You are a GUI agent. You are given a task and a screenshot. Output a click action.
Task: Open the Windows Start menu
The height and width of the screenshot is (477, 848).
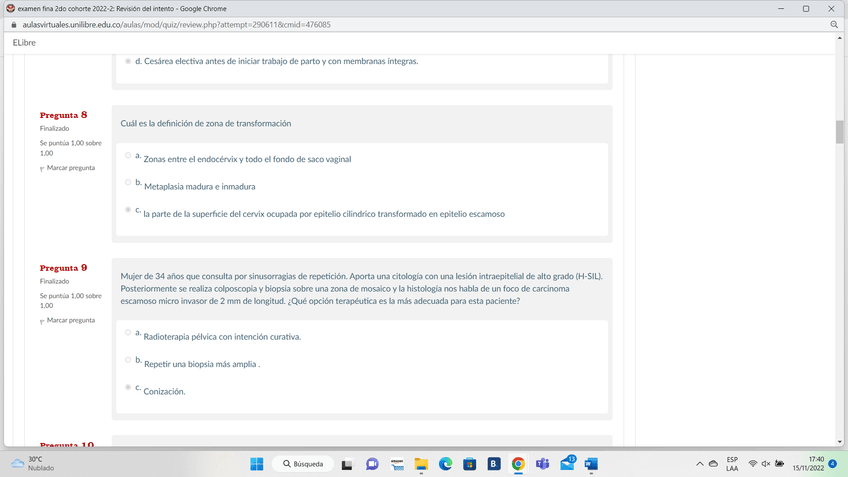click(257, 464)
